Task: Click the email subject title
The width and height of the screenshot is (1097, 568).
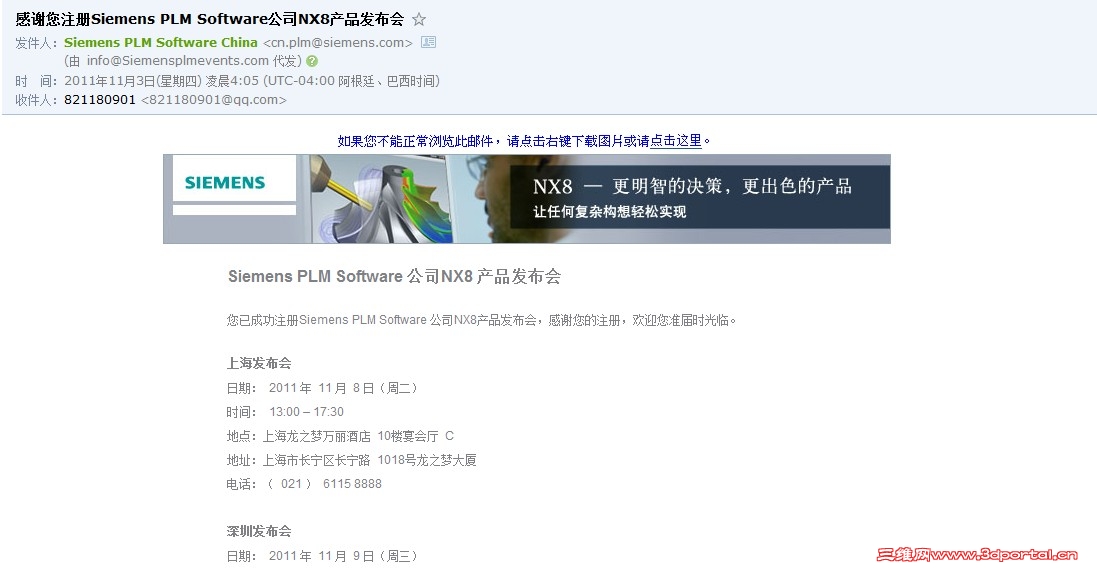Action: tap(210, 19)
